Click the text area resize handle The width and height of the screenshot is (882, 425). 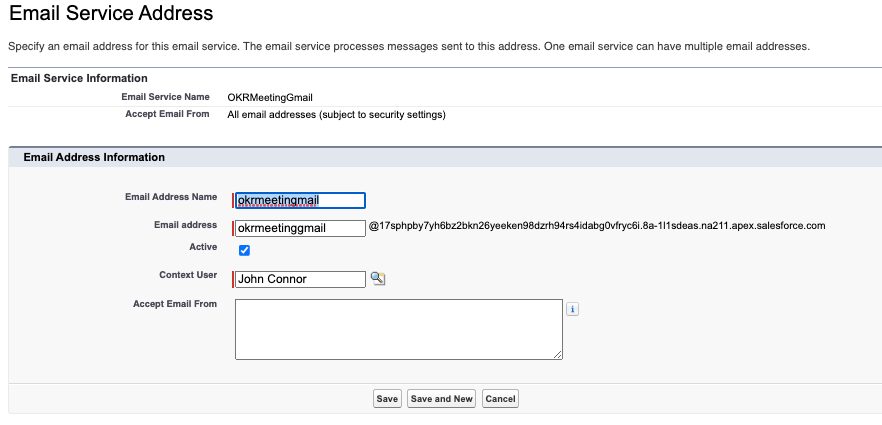click(x=557, y=354)
